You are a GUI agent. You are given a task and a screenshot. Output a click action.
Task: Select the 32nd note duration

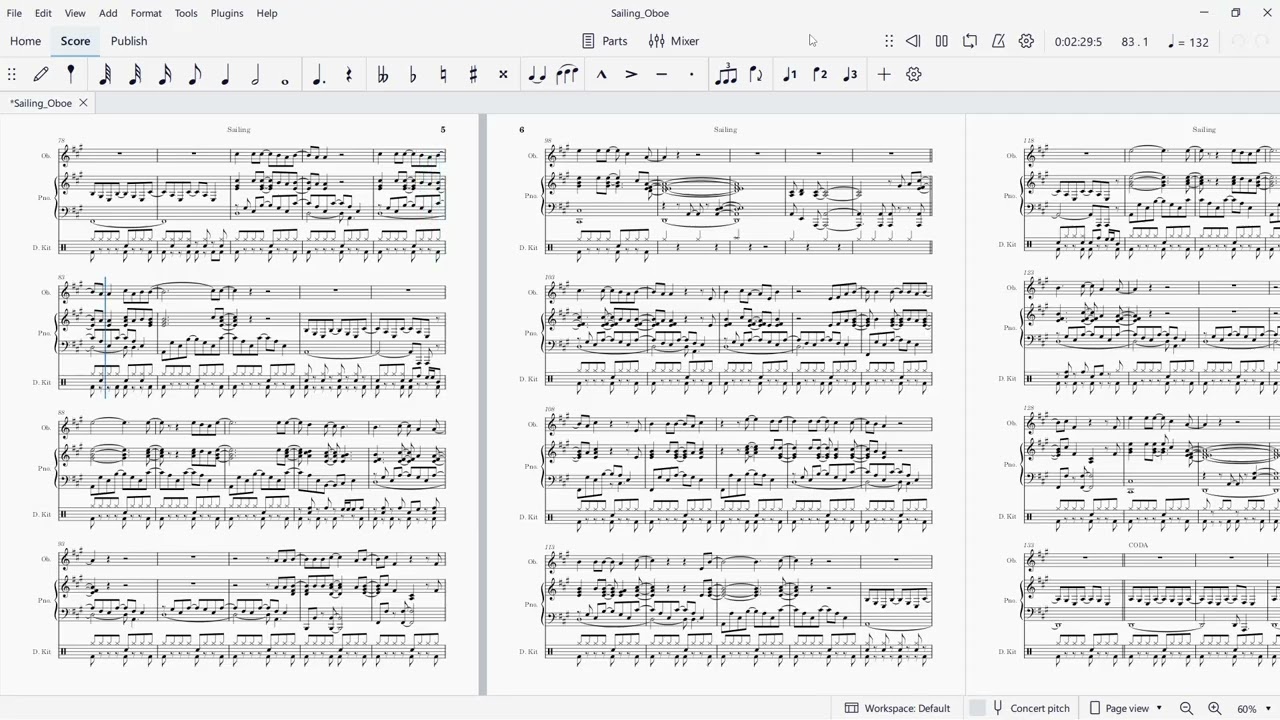135,74
